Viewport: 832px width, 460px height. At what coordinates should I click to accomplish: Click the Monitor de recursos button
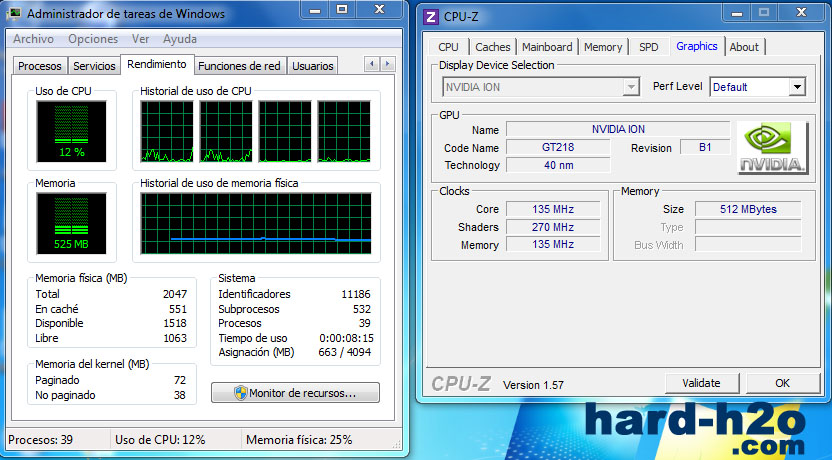click(296, 393)
